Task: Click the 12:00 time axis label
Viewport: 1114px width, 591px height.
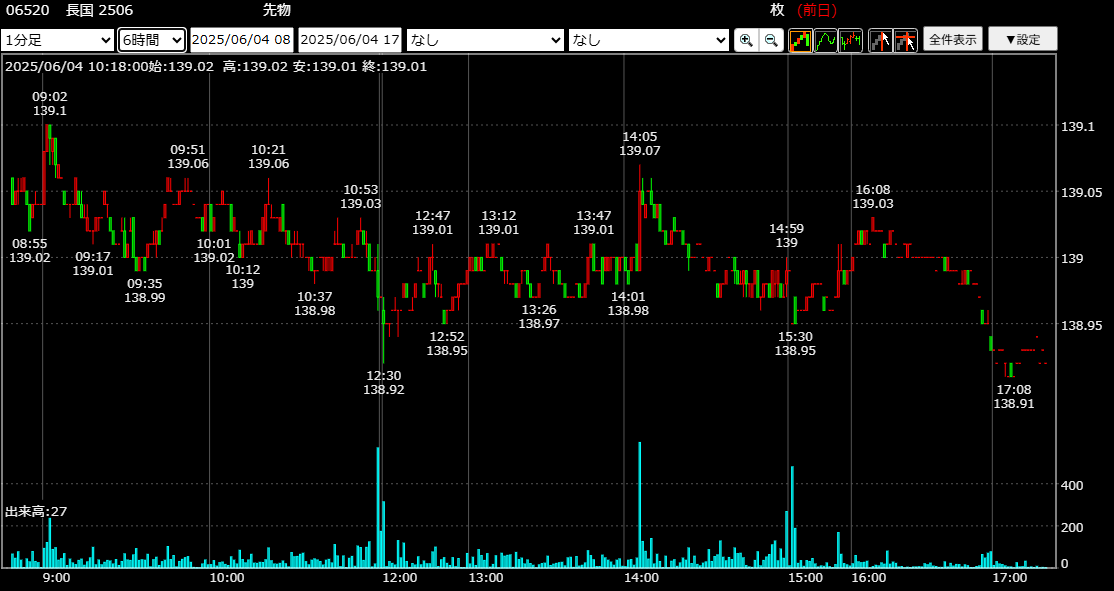Action: pyautogui.click(x=400, y=578)
